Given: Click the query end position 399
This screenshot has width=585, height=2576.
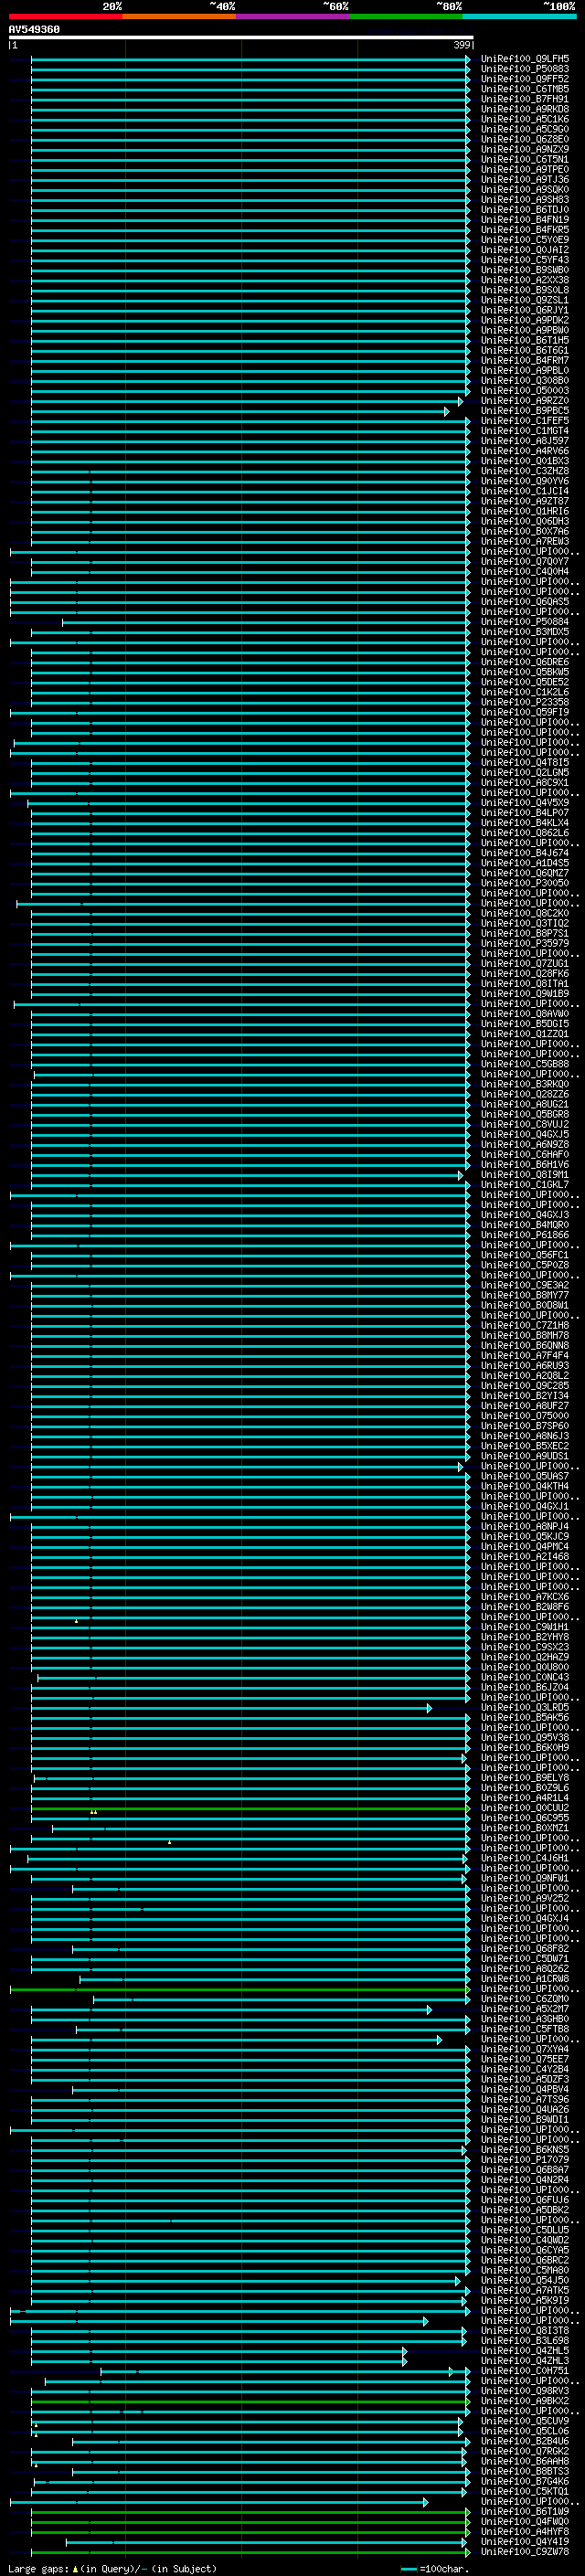Looking at the screenshot, I should [x=462, y=45].
